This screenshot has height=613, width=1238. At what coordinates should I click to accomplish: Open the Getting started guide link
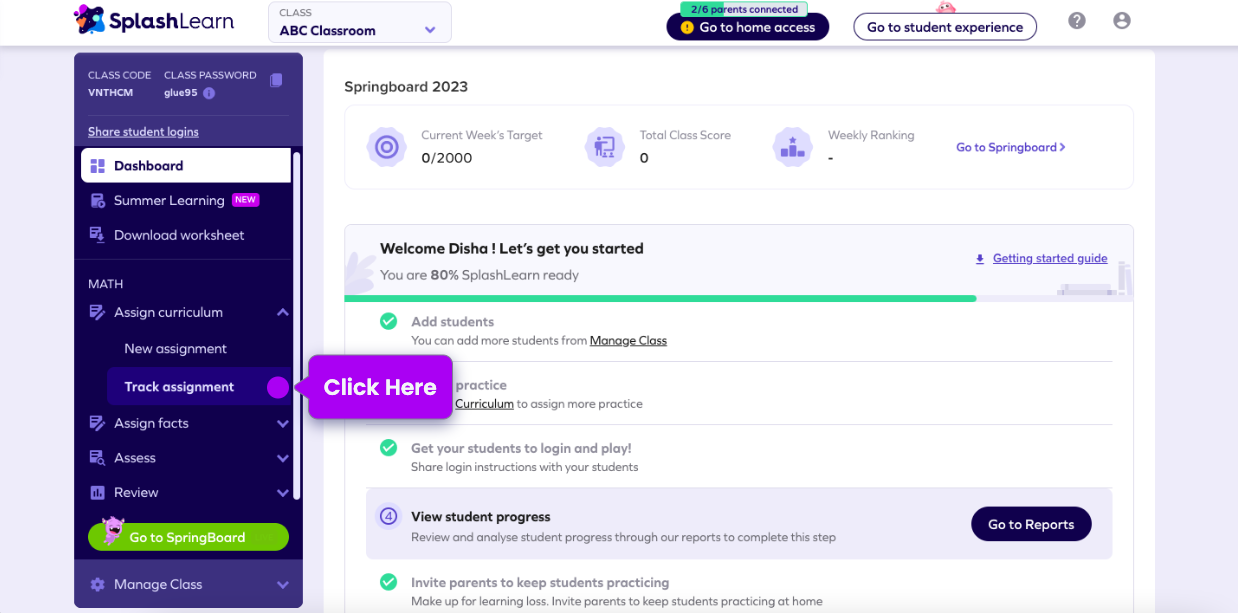[1049, 258]
